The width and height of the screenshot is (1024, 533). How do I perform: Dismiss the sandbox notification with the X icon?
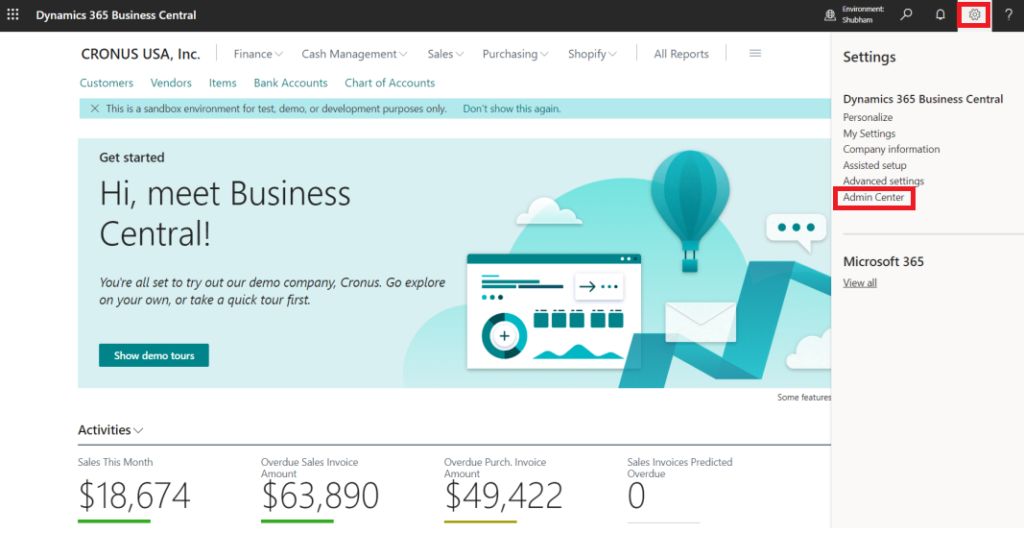tap(95, 108)
